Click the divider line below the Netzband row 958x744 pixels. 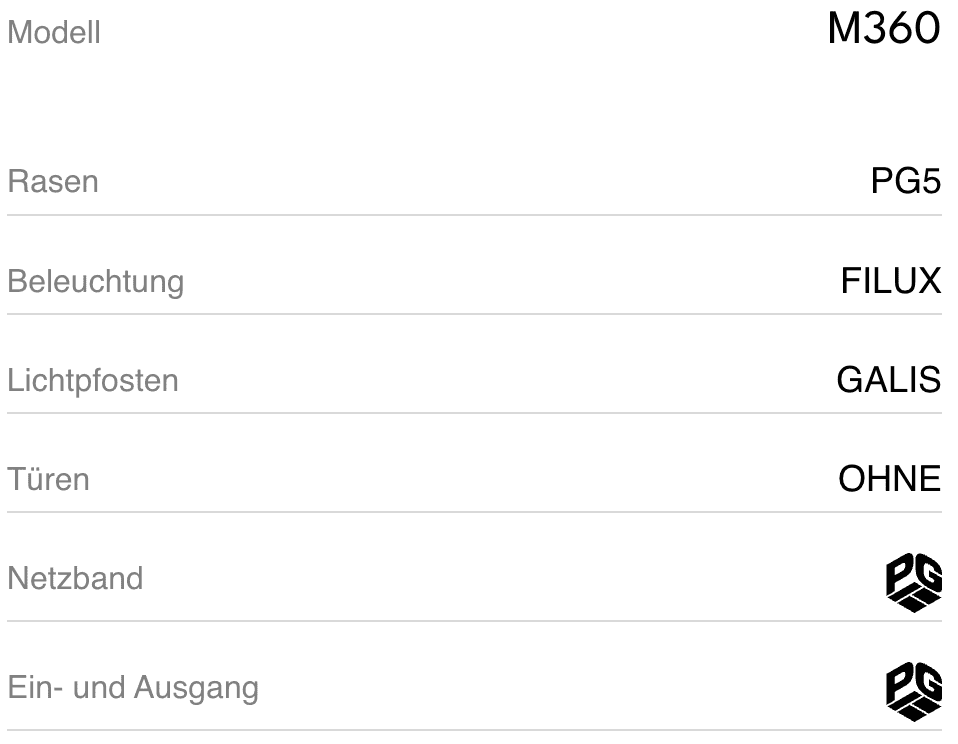click(x=474, y=621)
